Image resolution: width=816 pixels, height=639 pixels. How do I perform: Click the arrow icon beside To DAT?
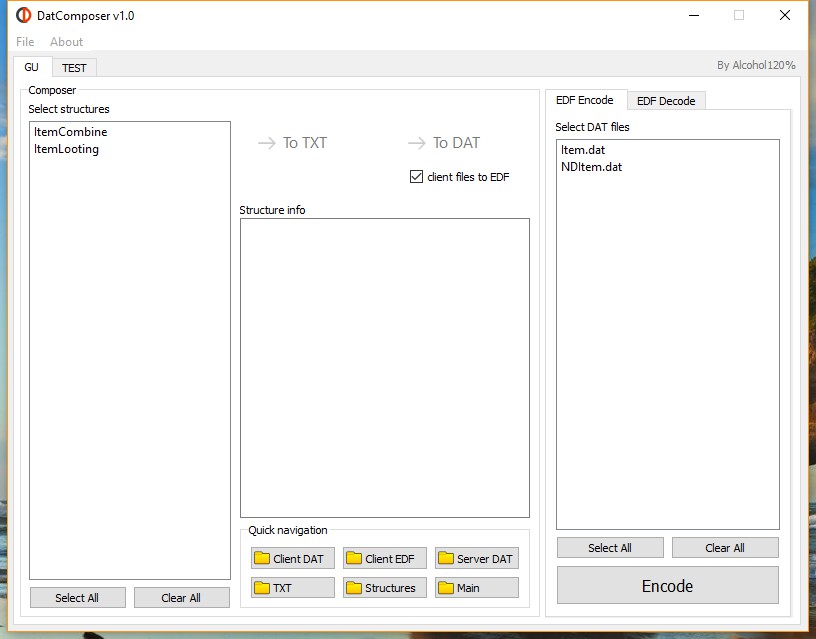click(x=417, y=143)
